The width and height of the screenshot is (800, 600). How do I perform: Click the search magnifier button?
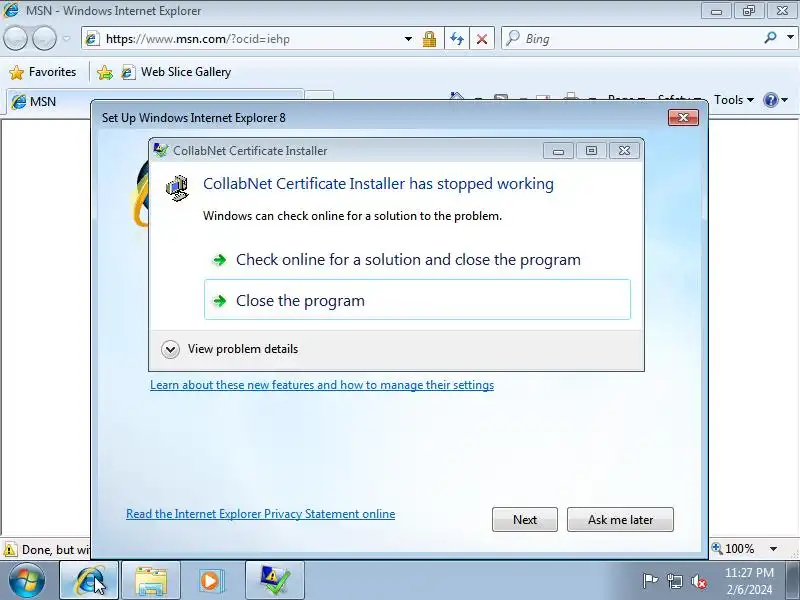click(x=770, y=38)
